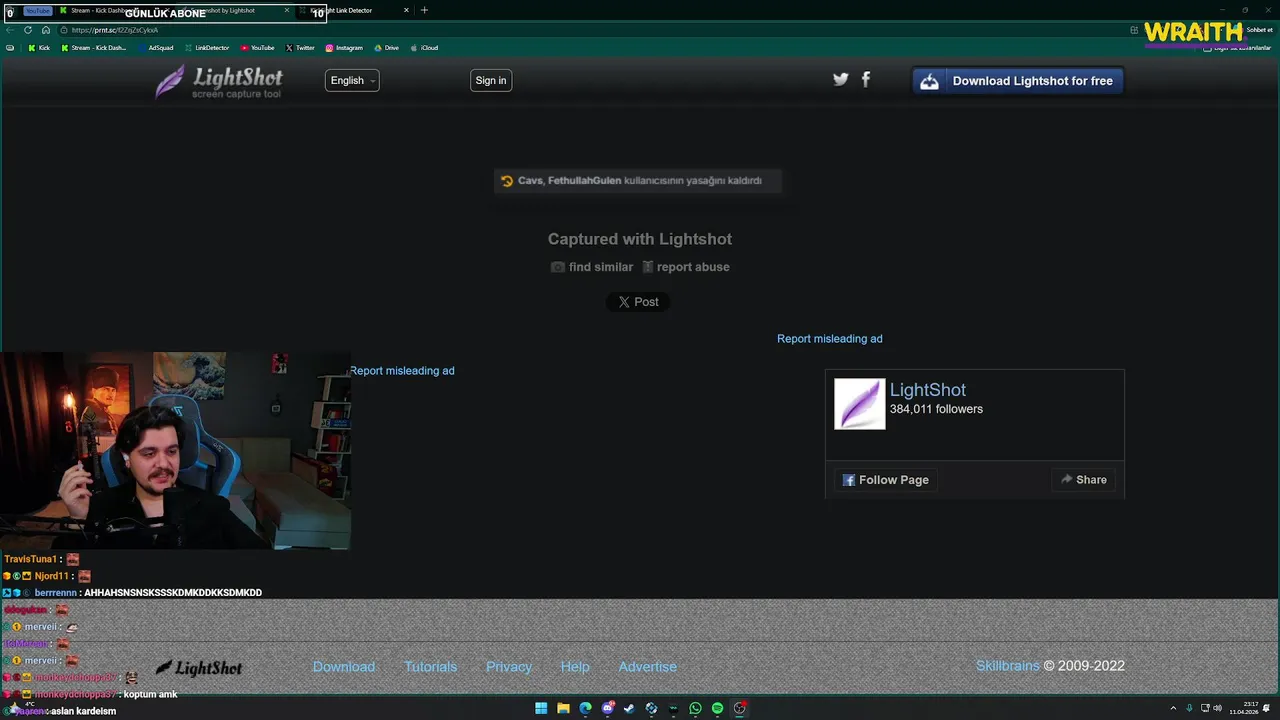The image size is (1280, 720).
Task: Click the camera icon beside find similar
Action: pyautogui.click(x=557, y=267)
